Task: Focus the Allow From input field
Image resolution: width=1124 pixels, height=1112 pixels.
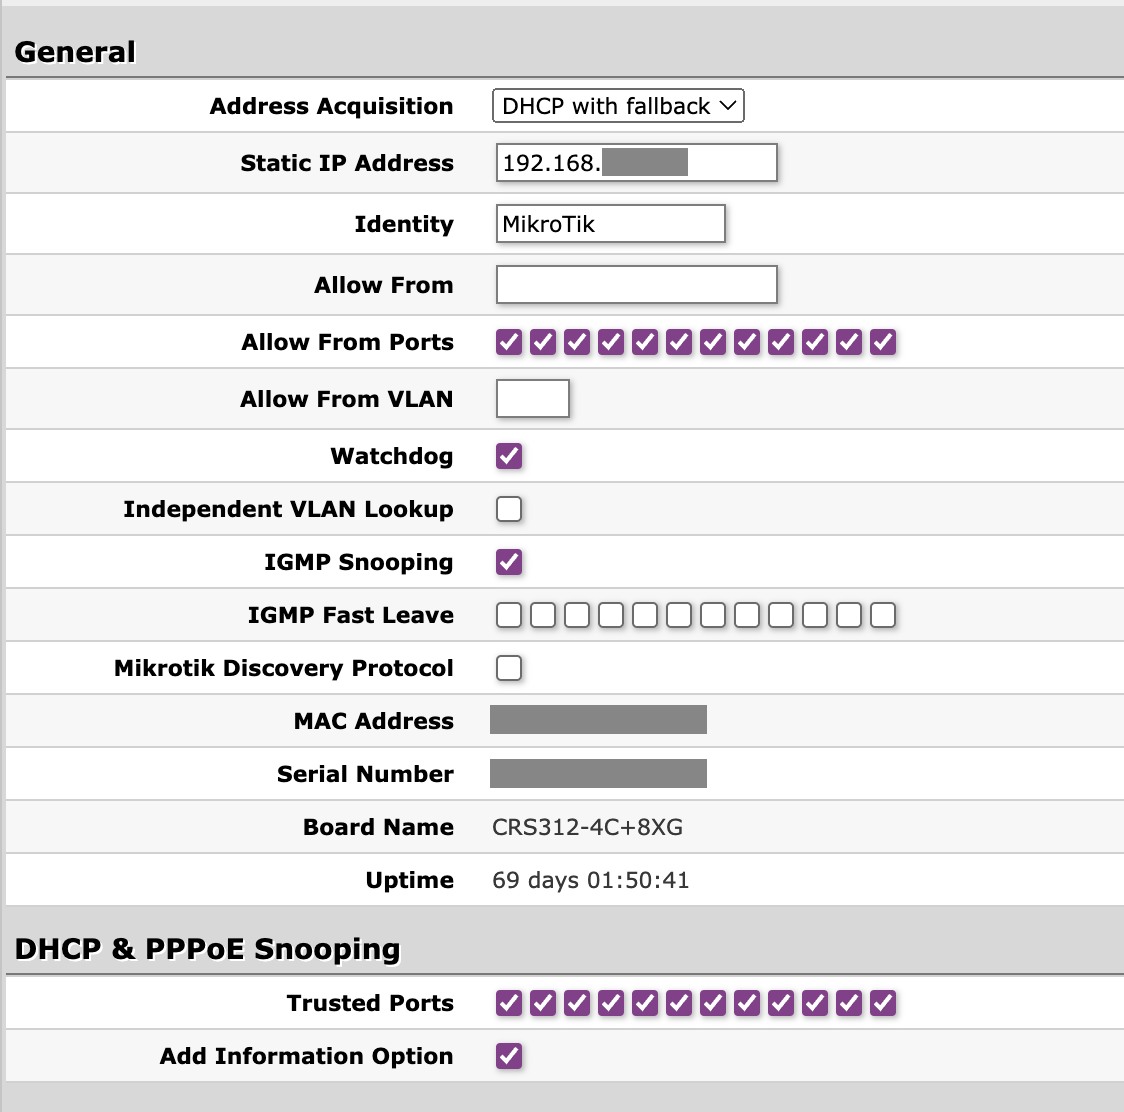Action: click(x=636, y=285)
